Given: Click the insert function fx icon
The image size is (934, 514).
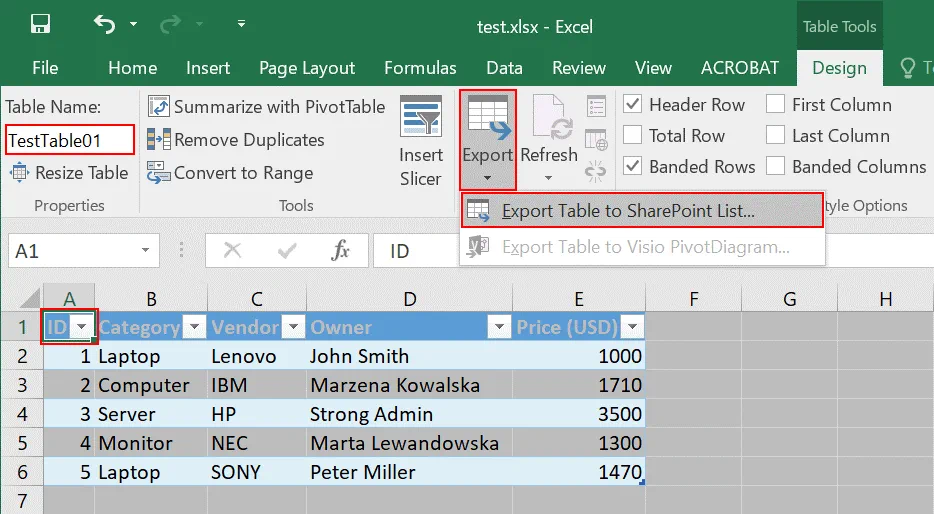Looking at the screenshot, I should [341, 251].
